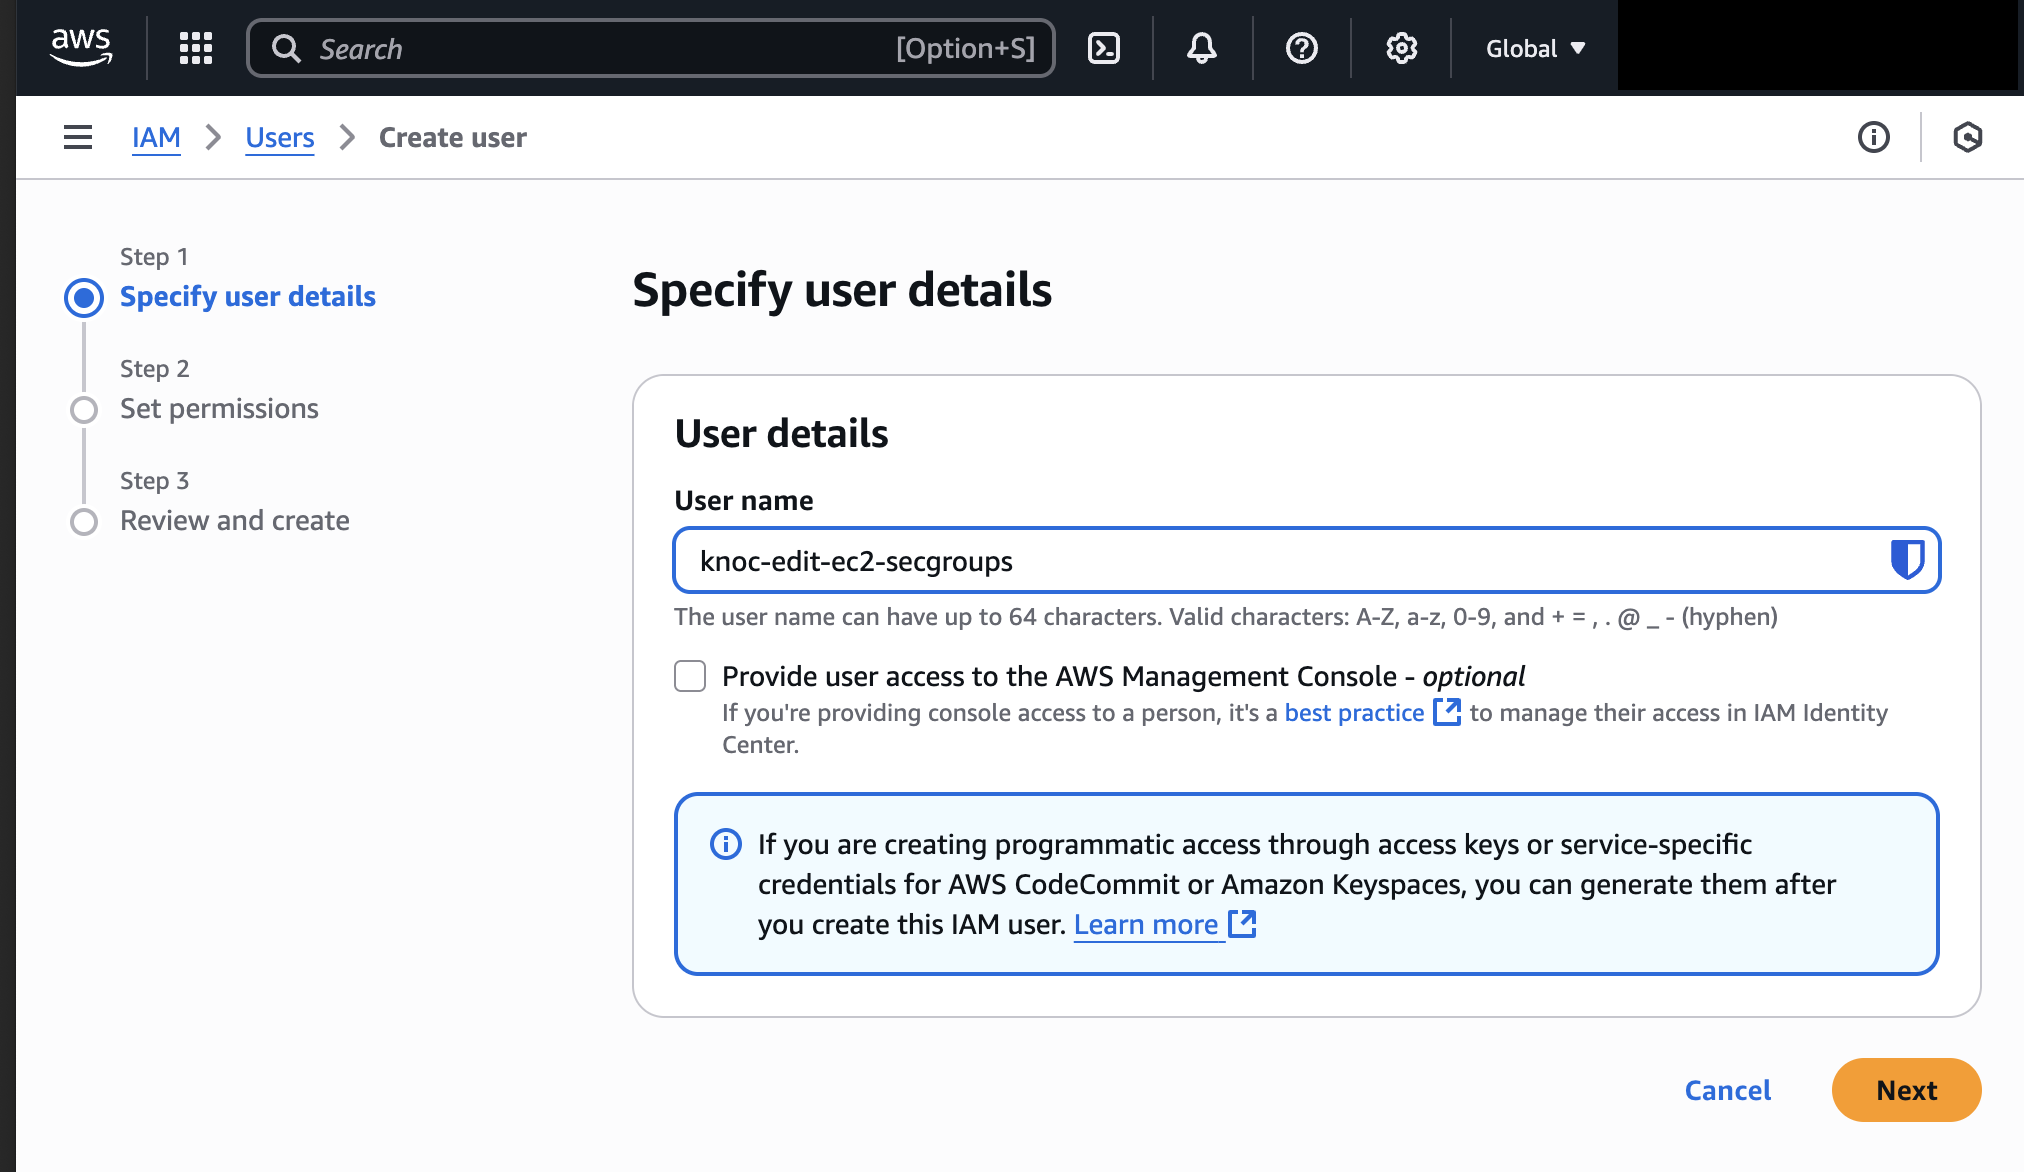Viewport: 2024px width, 1172px height.
Task: Open the Notifications center icon near Info
Action: click(1967, 137)
